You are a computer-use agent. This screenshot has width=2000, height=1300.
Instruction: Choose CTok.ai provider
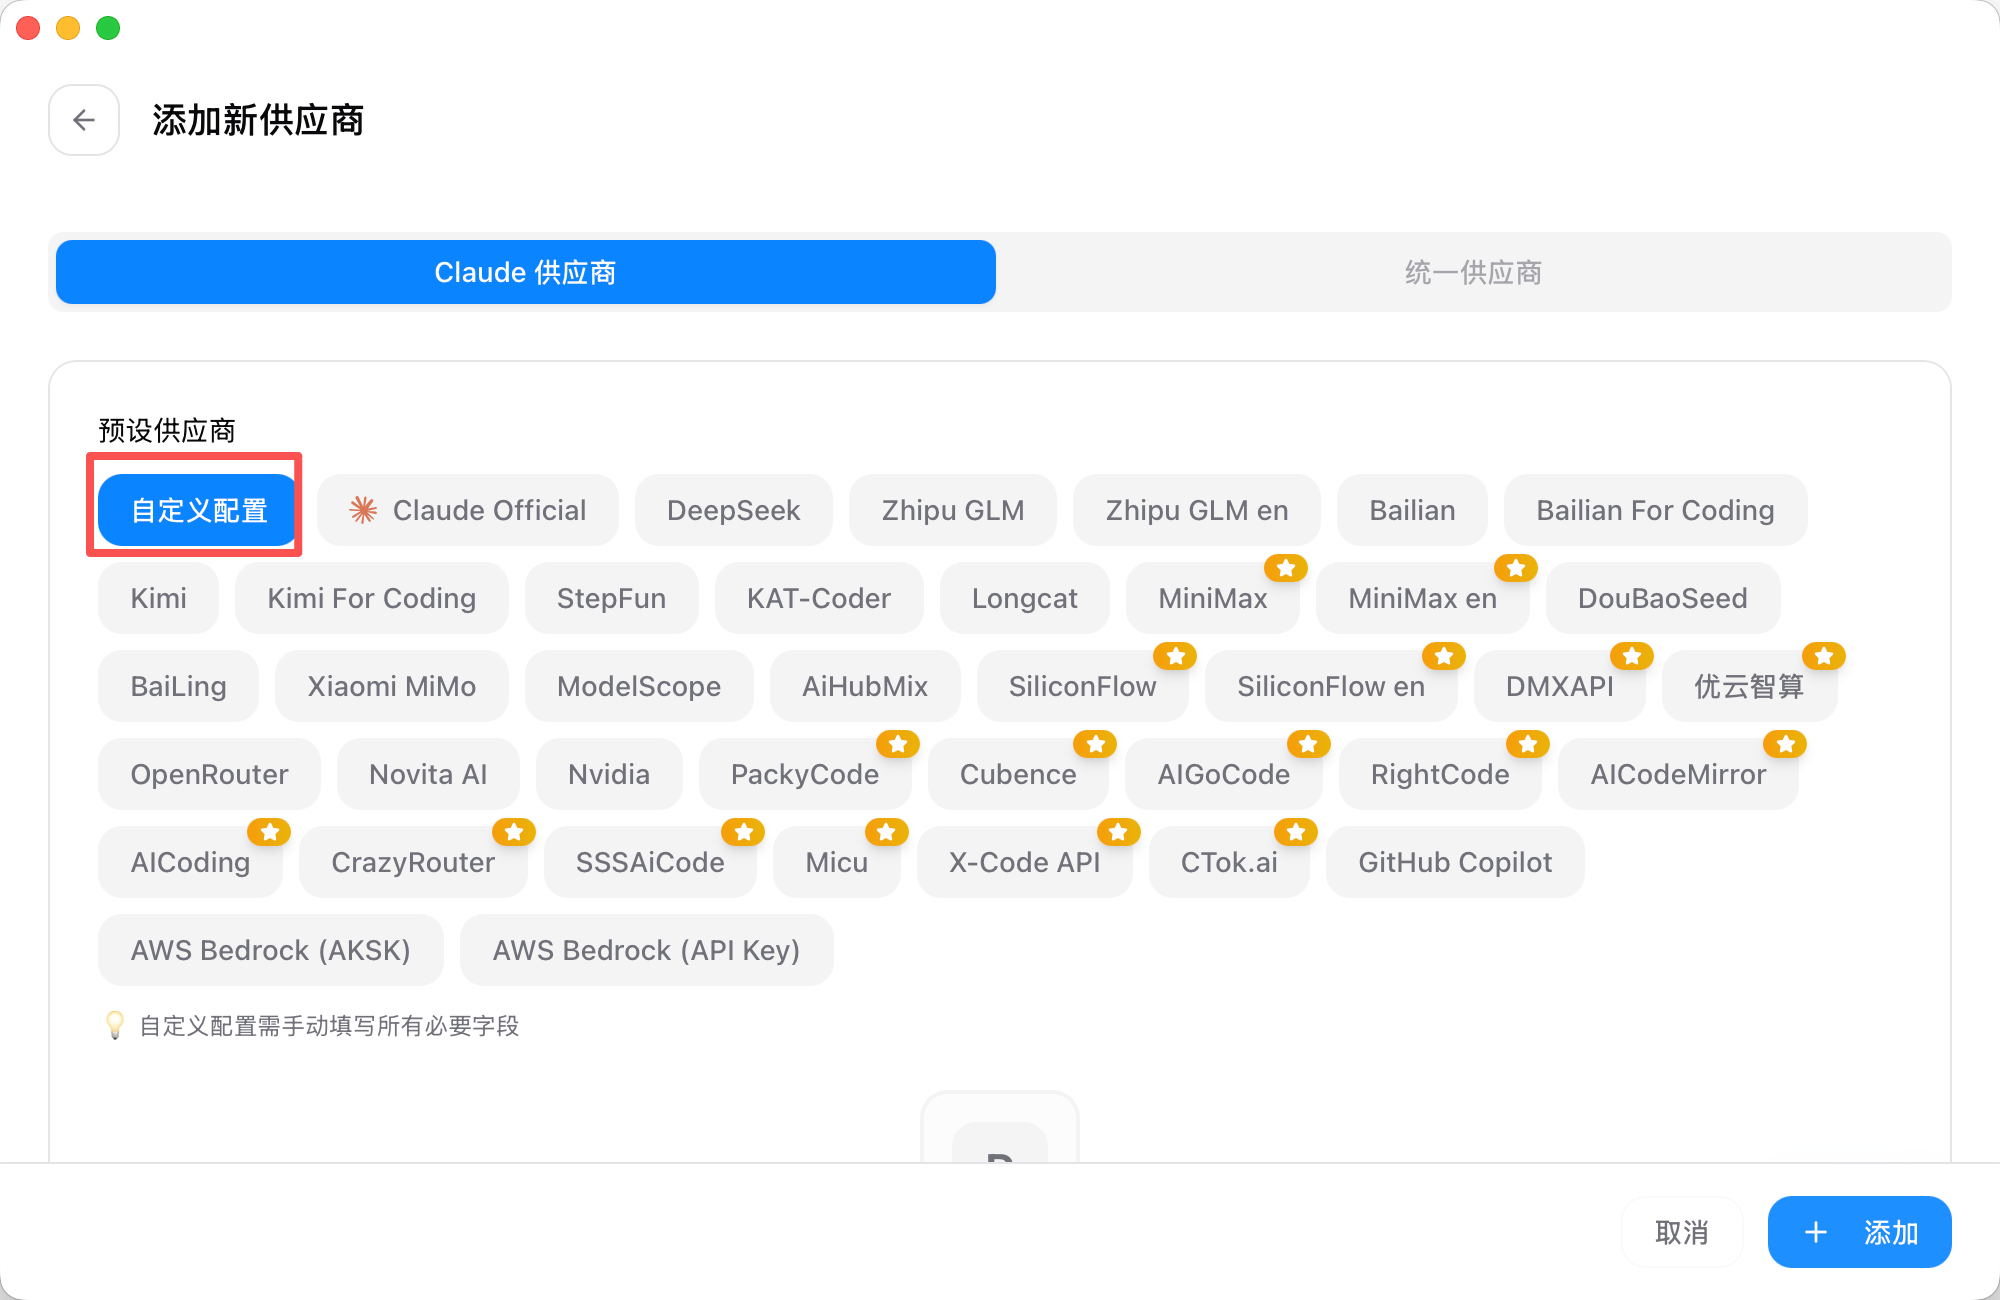point(1229,862)
